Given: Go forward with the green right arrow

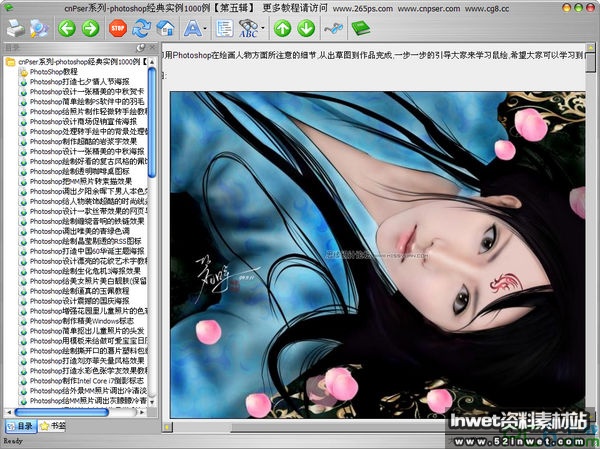Looking at the screenshot, I should (x=91, y=29).
